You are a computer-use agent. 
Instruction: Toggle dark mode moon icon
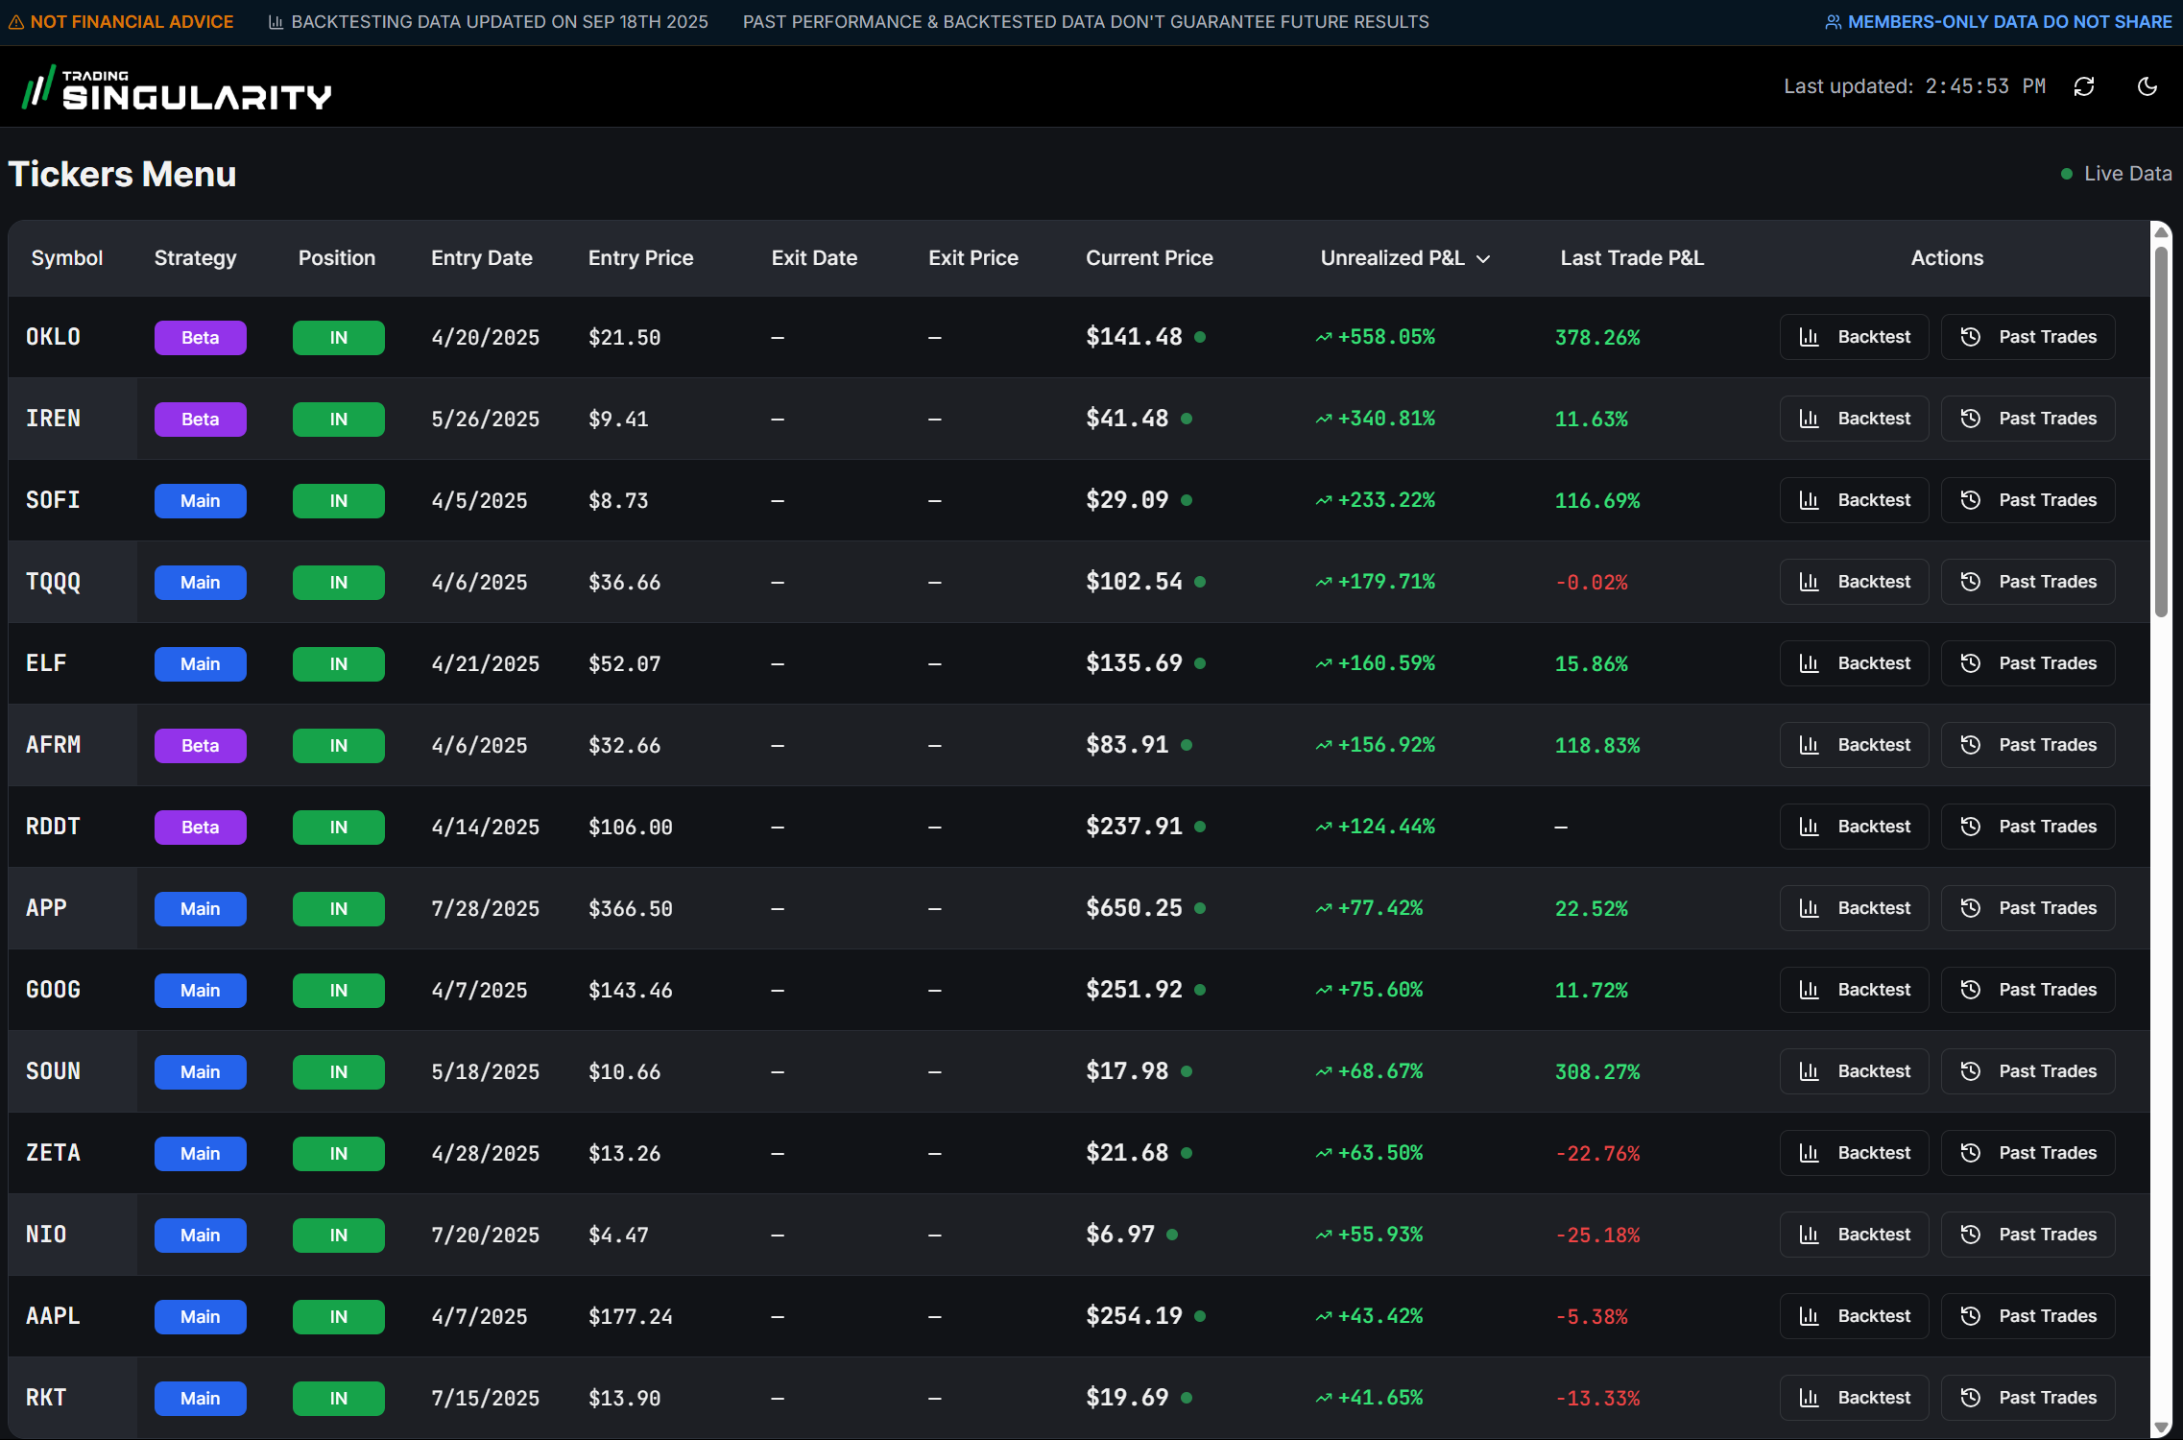[2147, 87]
